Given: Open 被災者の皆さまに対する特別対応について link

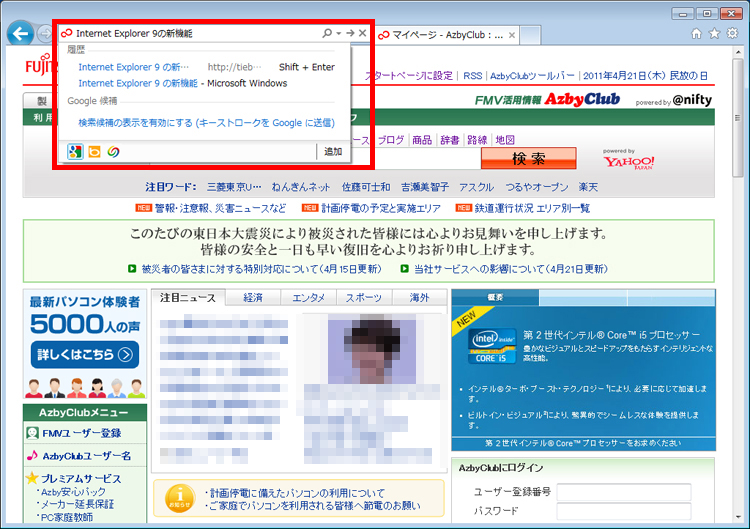Looking at the screenshot, I should click(262, 269).
